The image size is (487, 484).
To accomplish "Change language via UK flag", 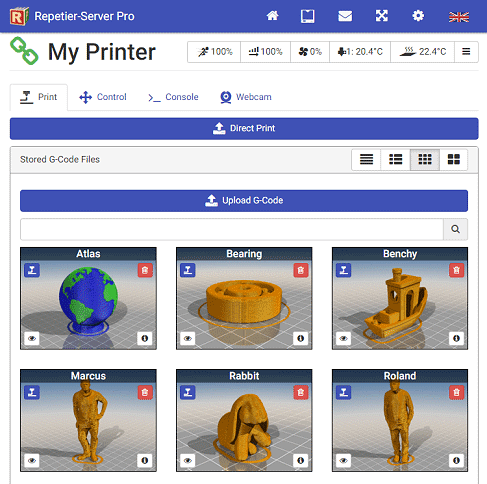I will click(459, 17).
